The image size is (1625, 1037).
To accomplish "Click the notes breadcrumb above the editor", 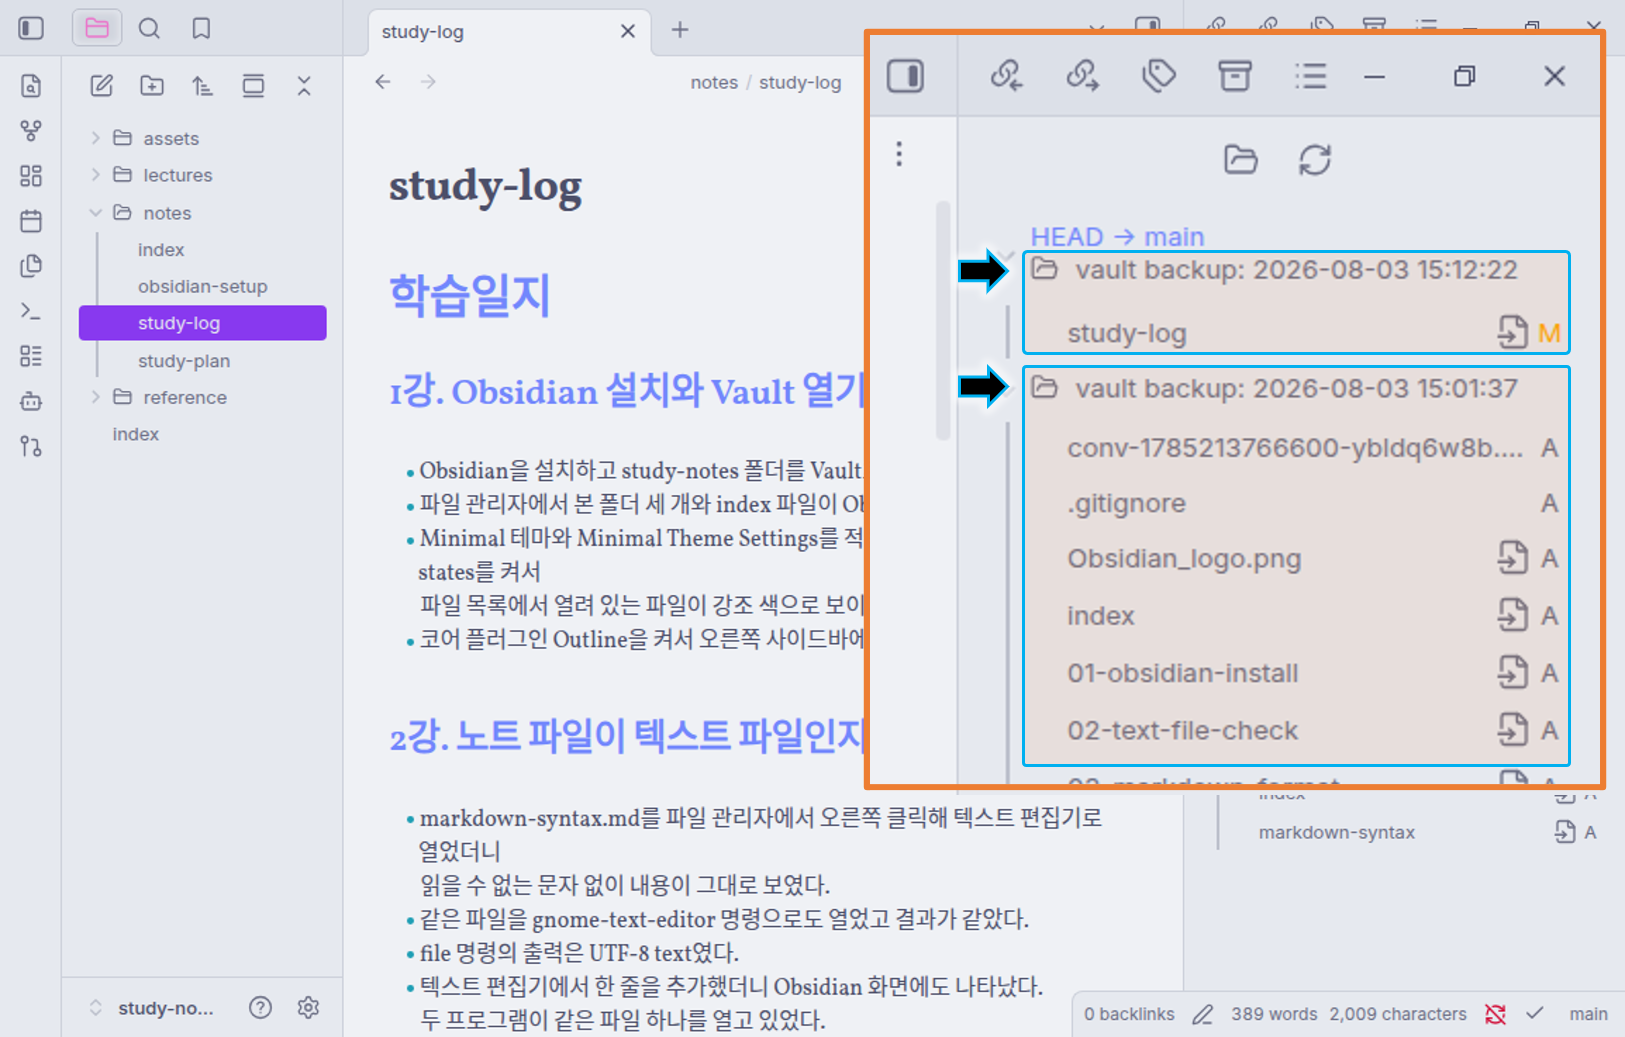I will point(714,82).
